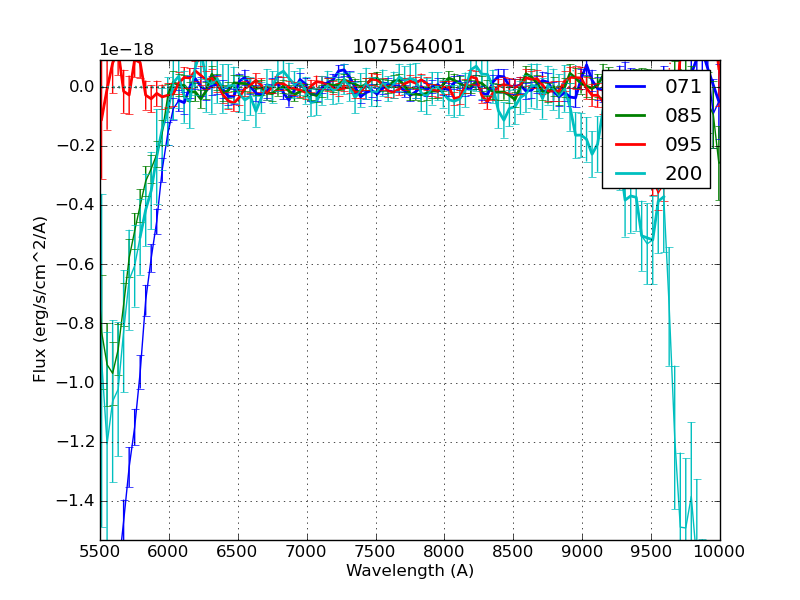800x600 pixels.
Task: Click the −1.0 y-axis tick label
Action: tap(75, 383)
